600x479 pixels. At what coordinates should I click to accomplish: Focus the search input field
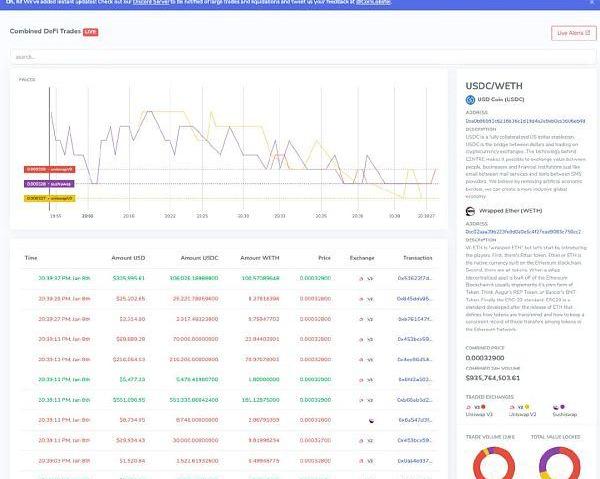303,57
